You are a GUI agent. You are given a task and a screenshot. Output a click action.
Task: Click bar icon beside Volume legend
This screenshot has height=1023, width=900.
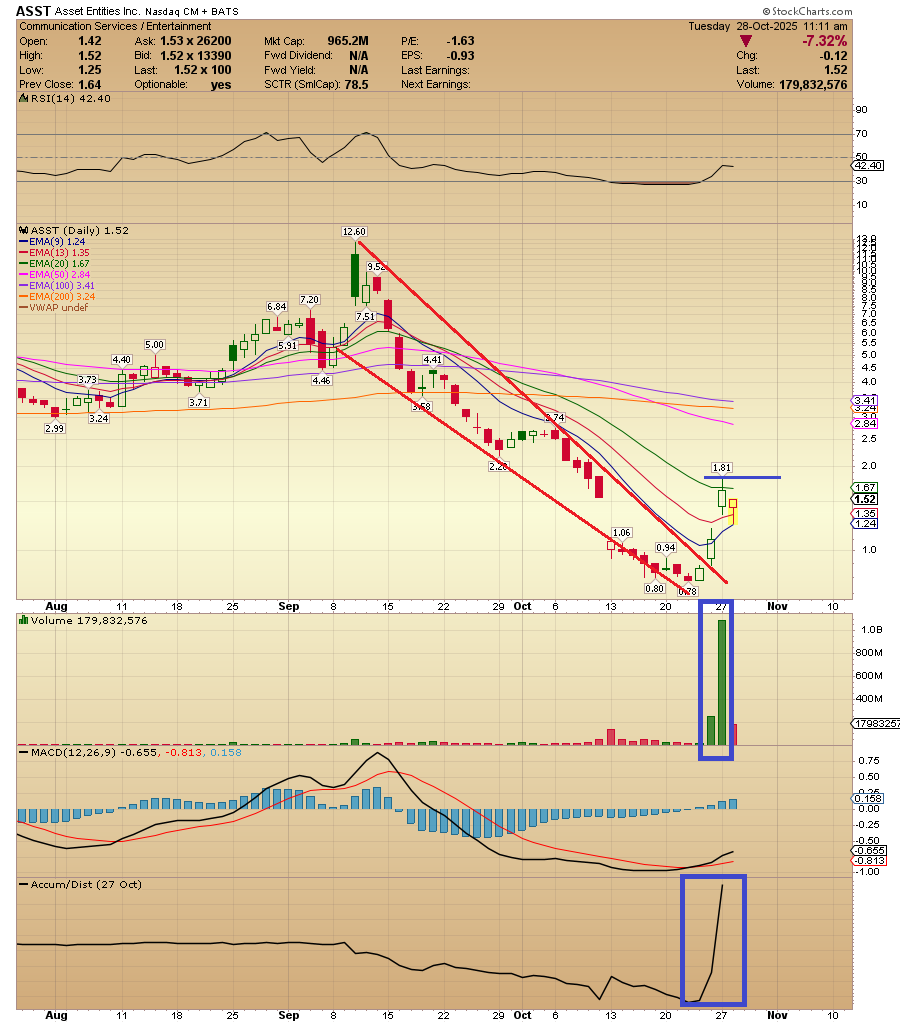coord(23,620)
